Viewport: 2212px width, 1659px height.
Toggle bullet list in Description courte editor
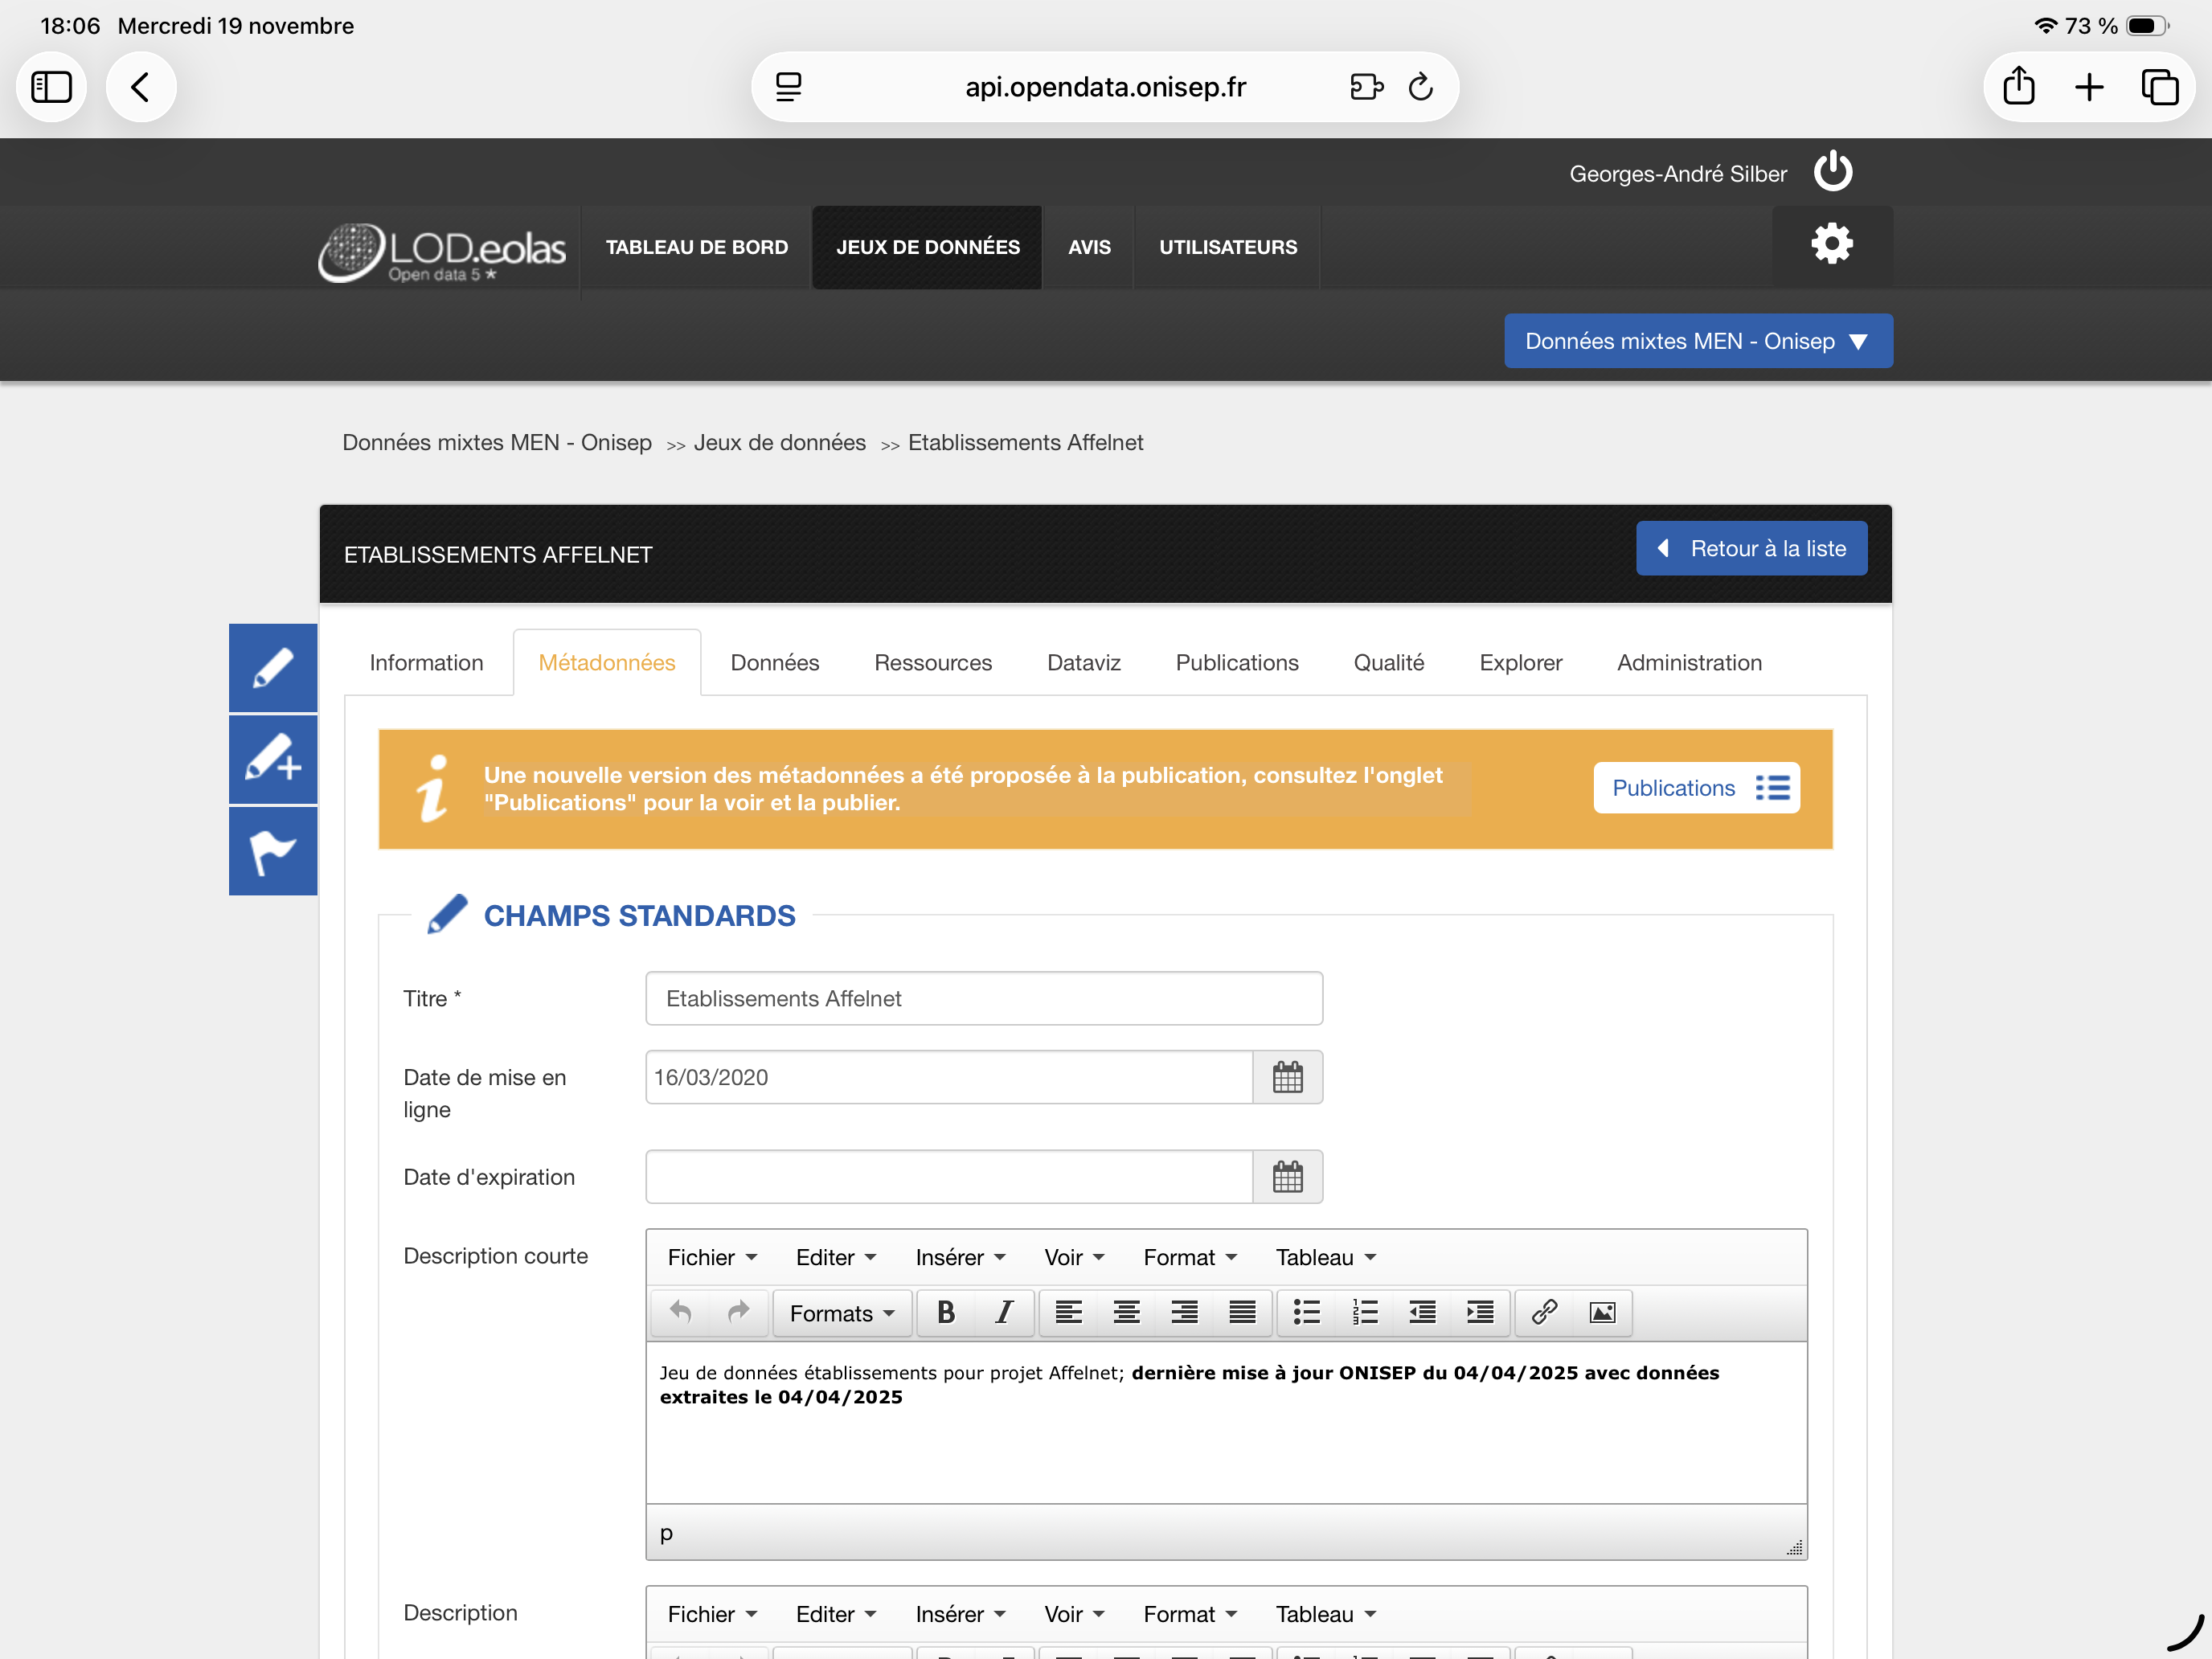click(1306, 1312)
